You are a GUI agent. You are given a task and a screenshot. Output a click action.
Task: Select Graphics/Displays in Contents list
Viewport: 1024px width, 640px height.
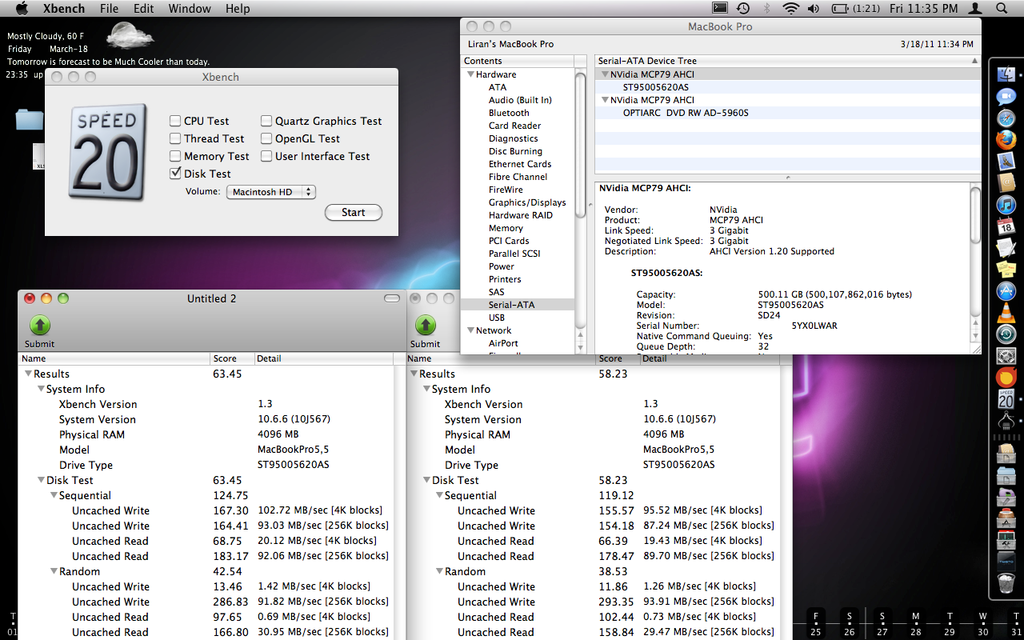[527, 202]
